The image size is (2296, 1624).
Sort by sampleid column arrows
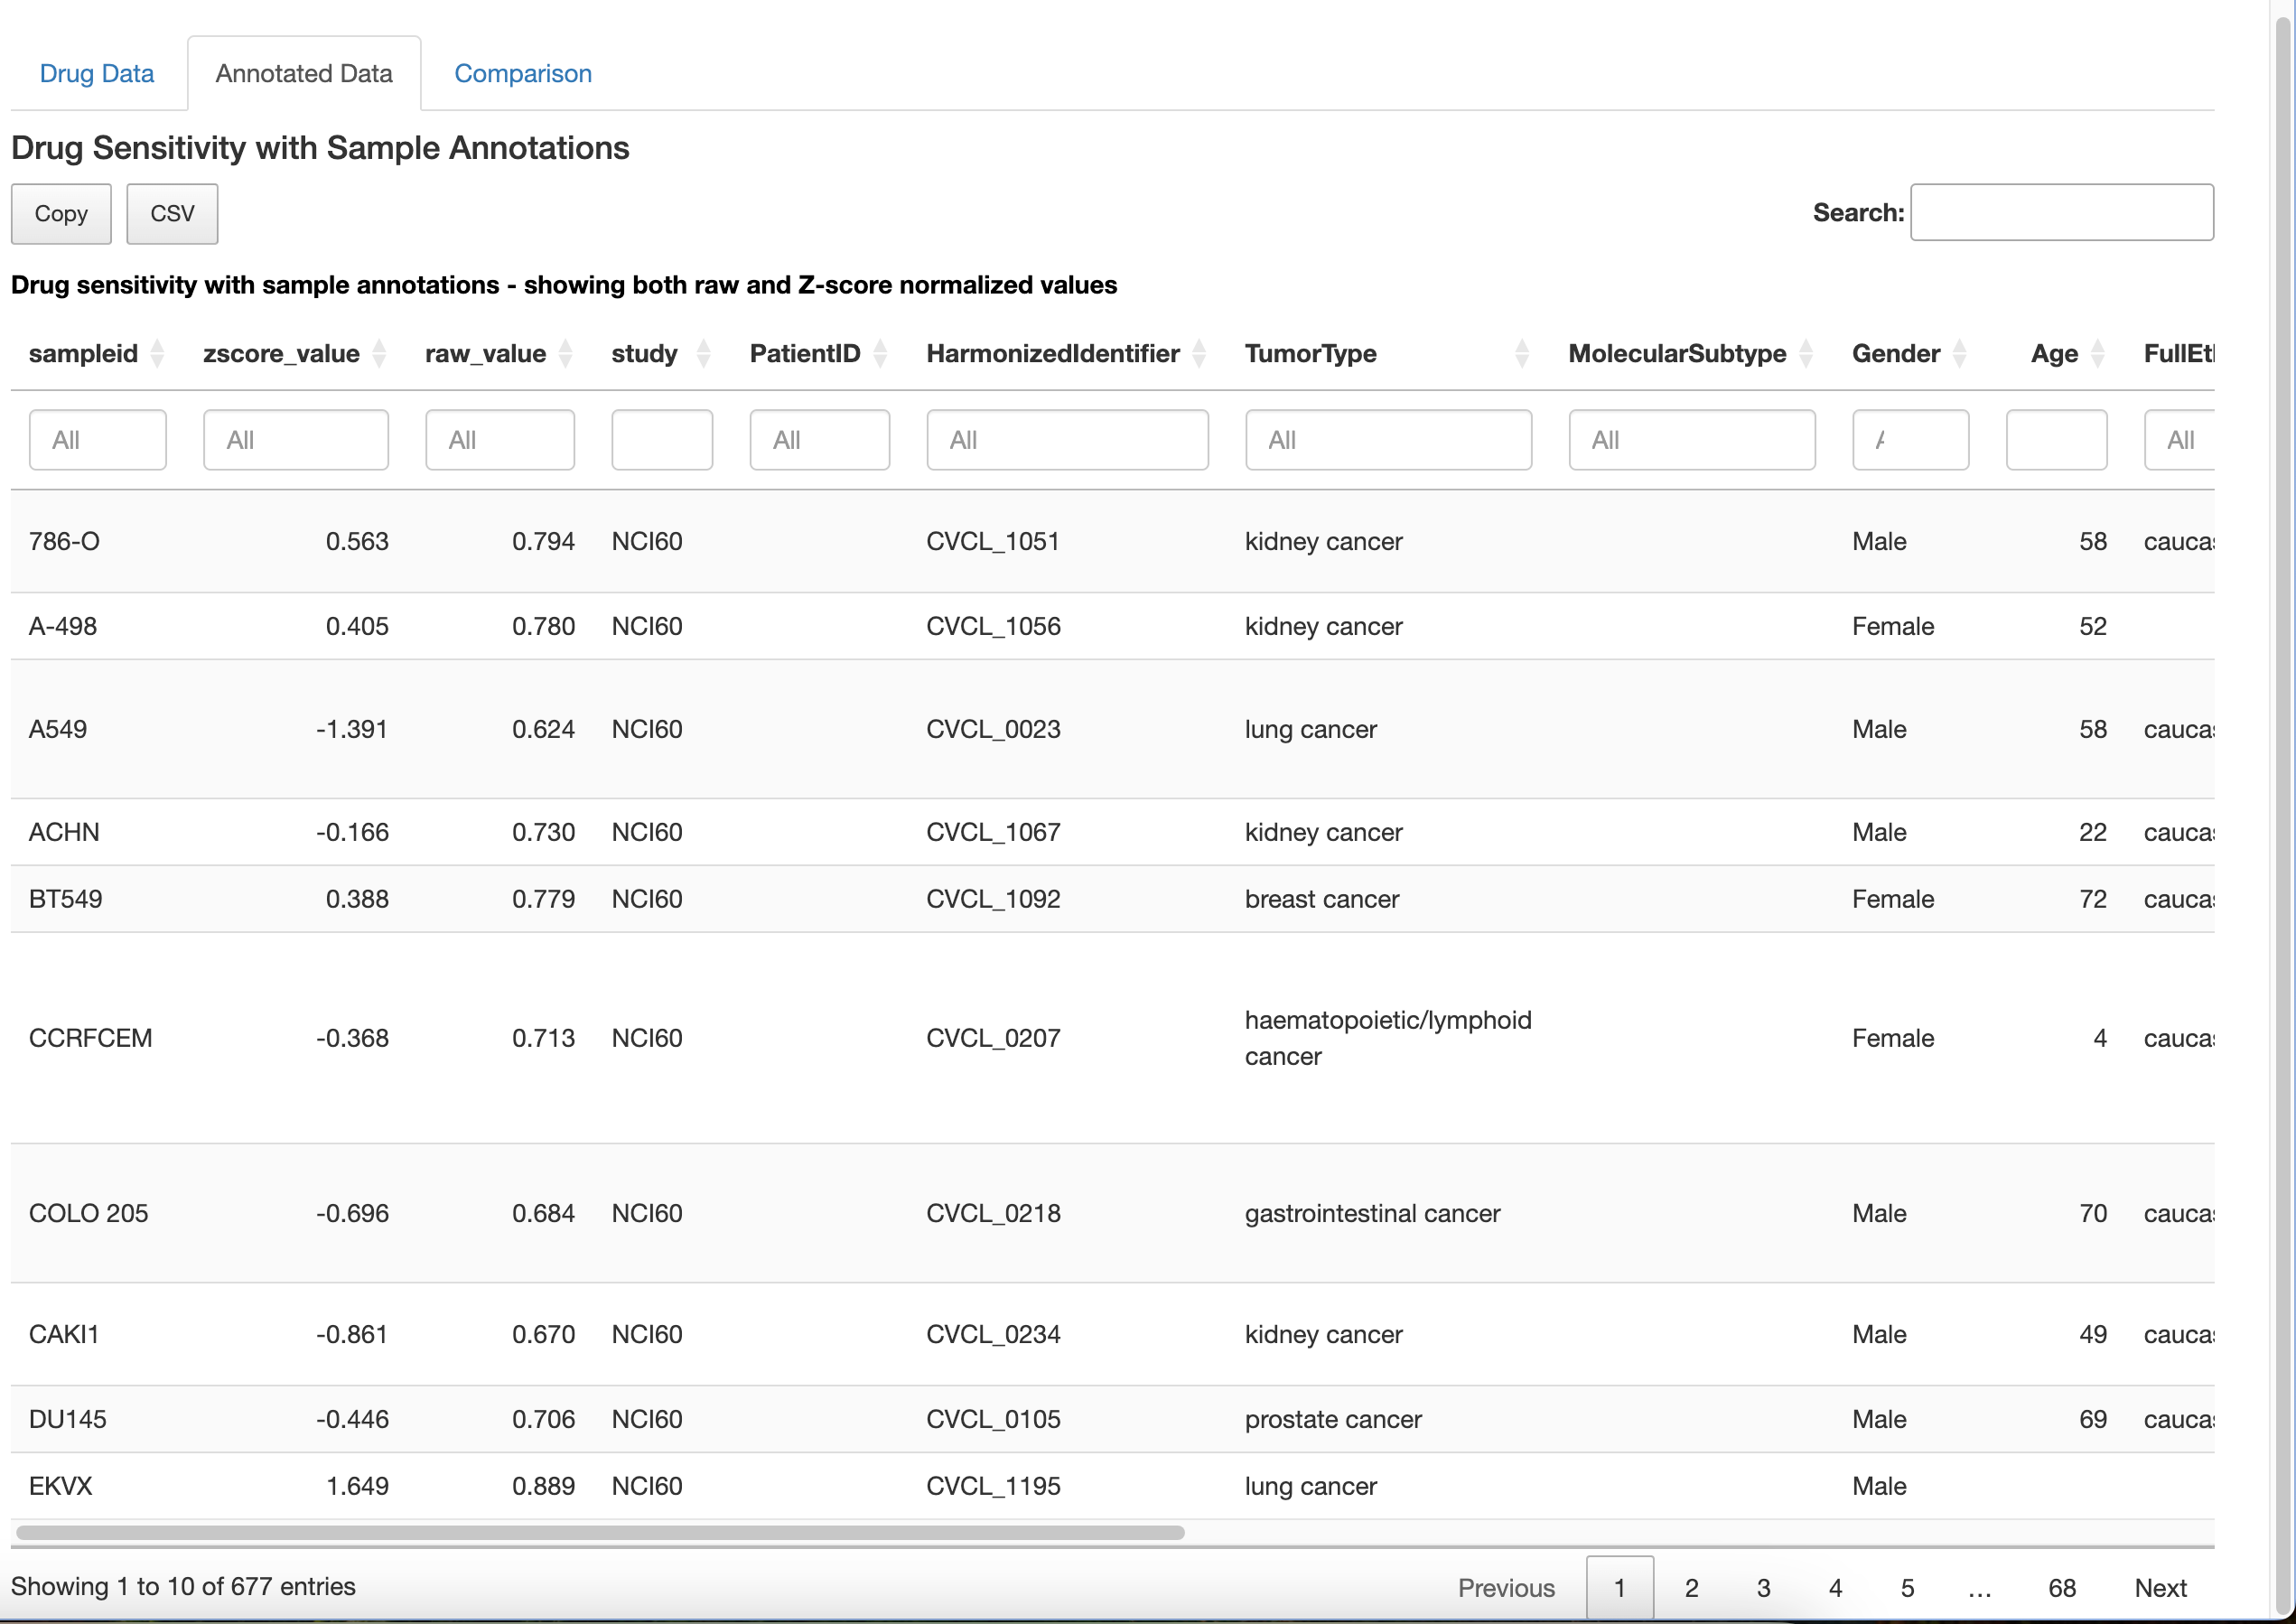point(157,353)
